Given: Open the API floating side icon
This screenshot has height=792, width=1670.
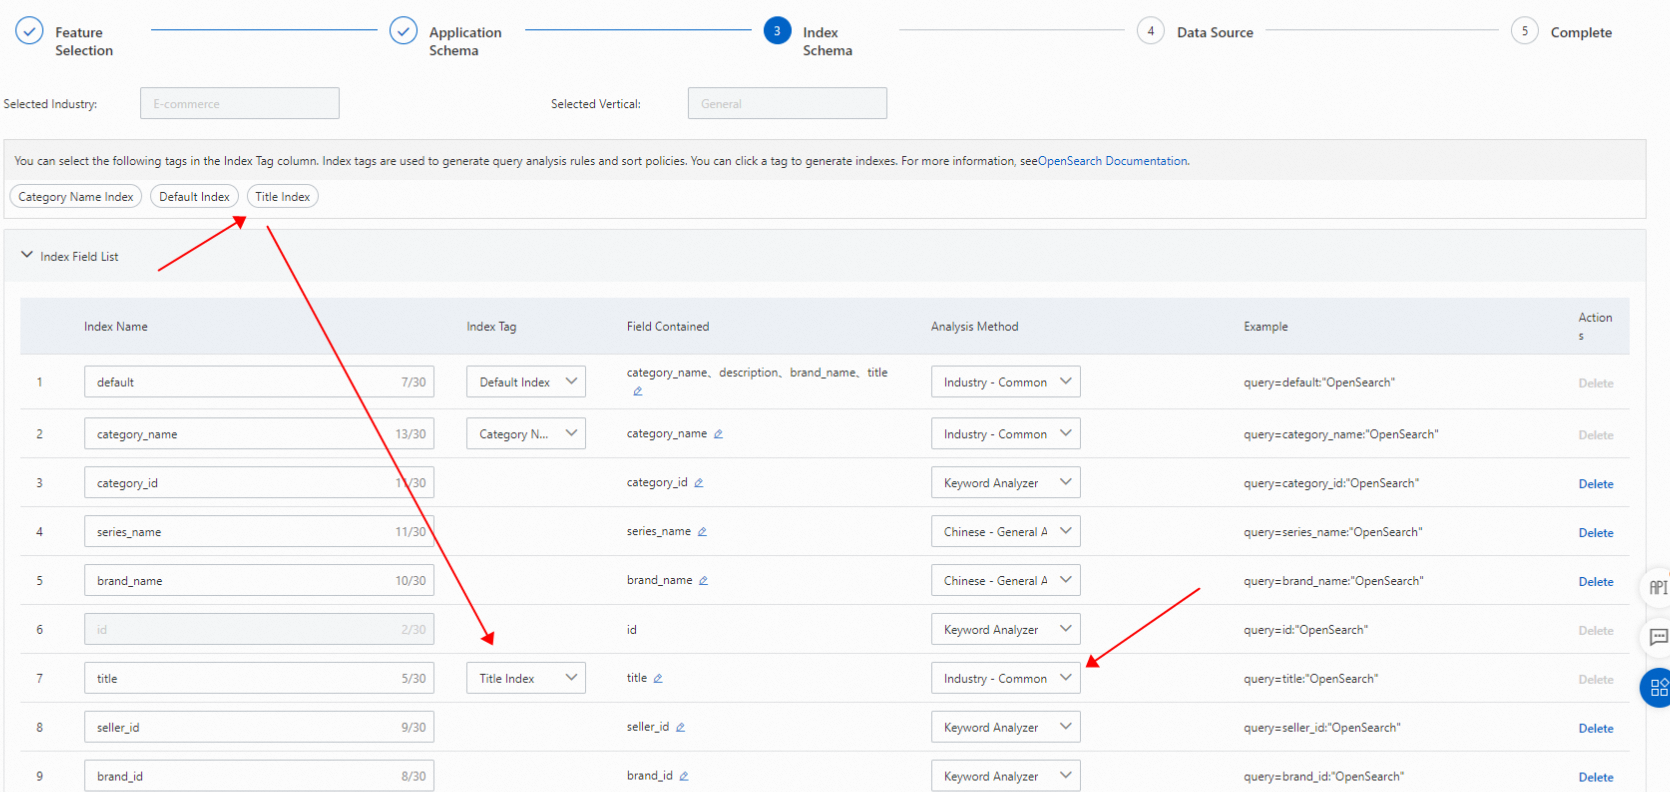Looking at the screenshot, I should click(x=1656, y=588).
